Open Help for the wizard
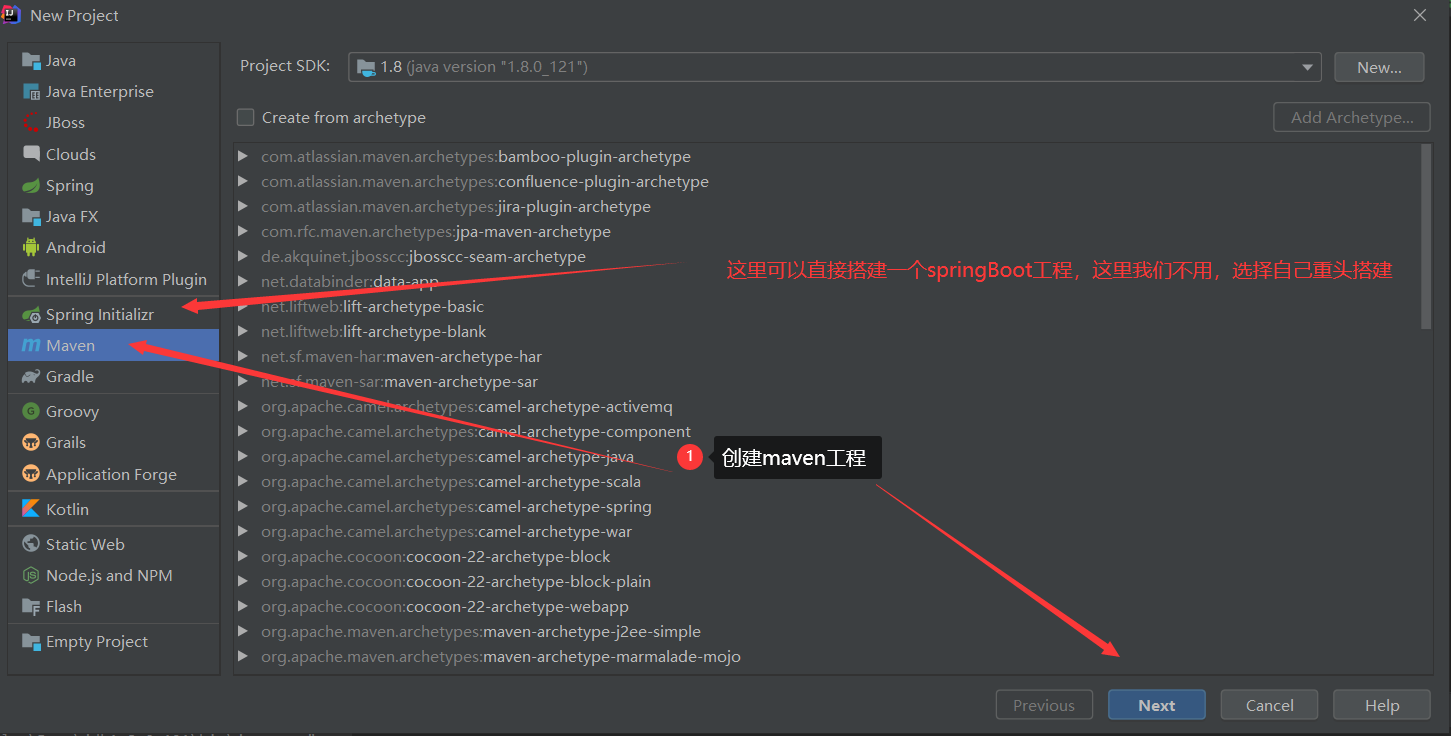Image resolution: width=1451 pixels, height=736 pixels. (1382, 705)
